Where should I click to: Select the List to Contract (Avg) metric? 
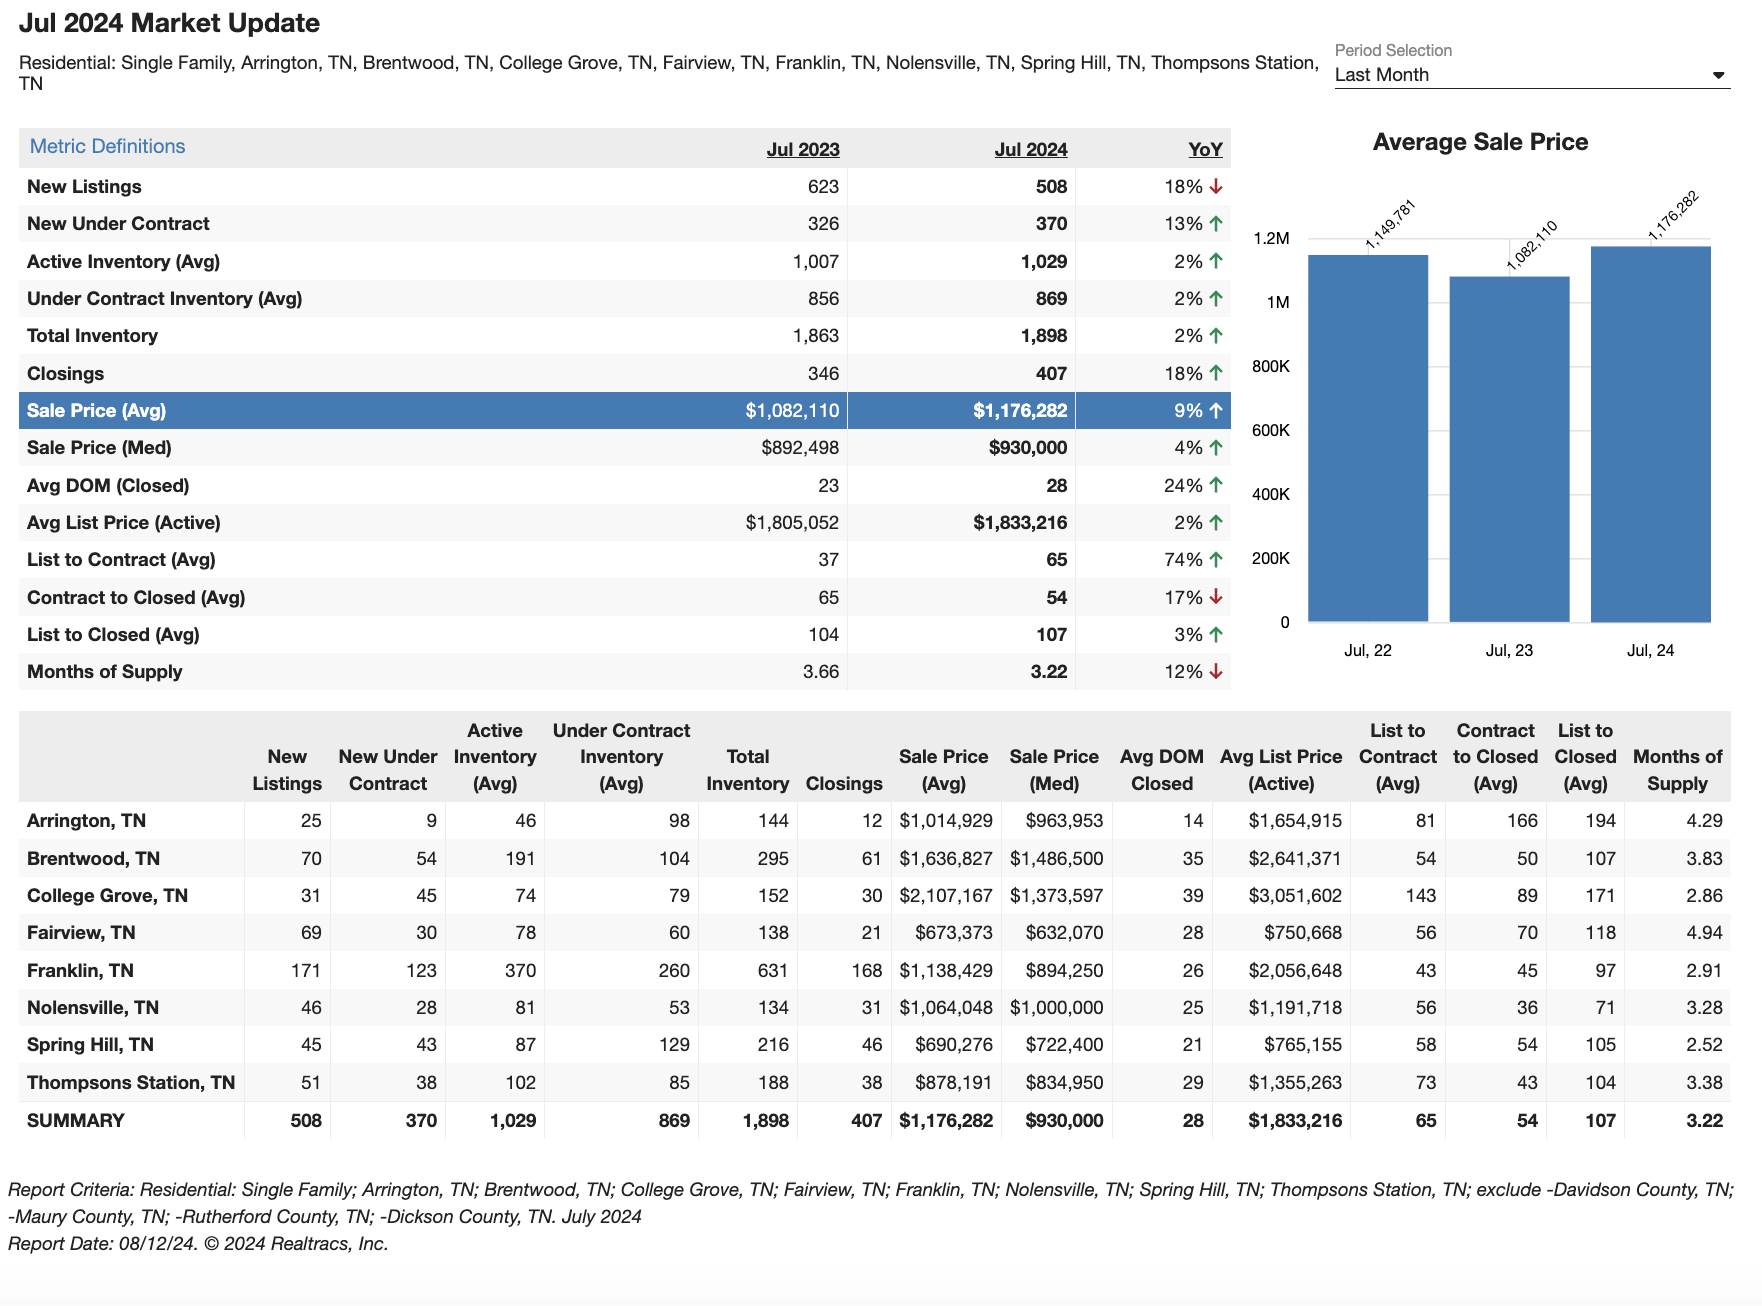coord(625,560)
